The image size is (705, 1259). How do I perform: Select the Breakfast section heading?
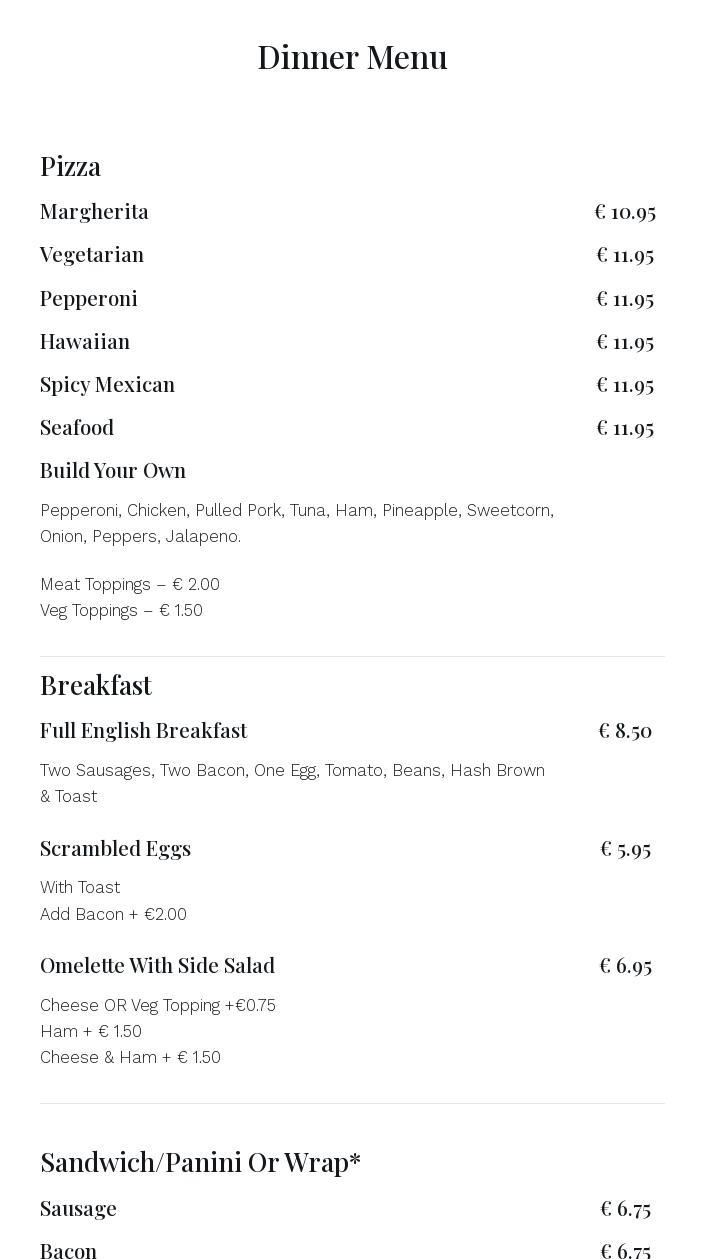96,685
